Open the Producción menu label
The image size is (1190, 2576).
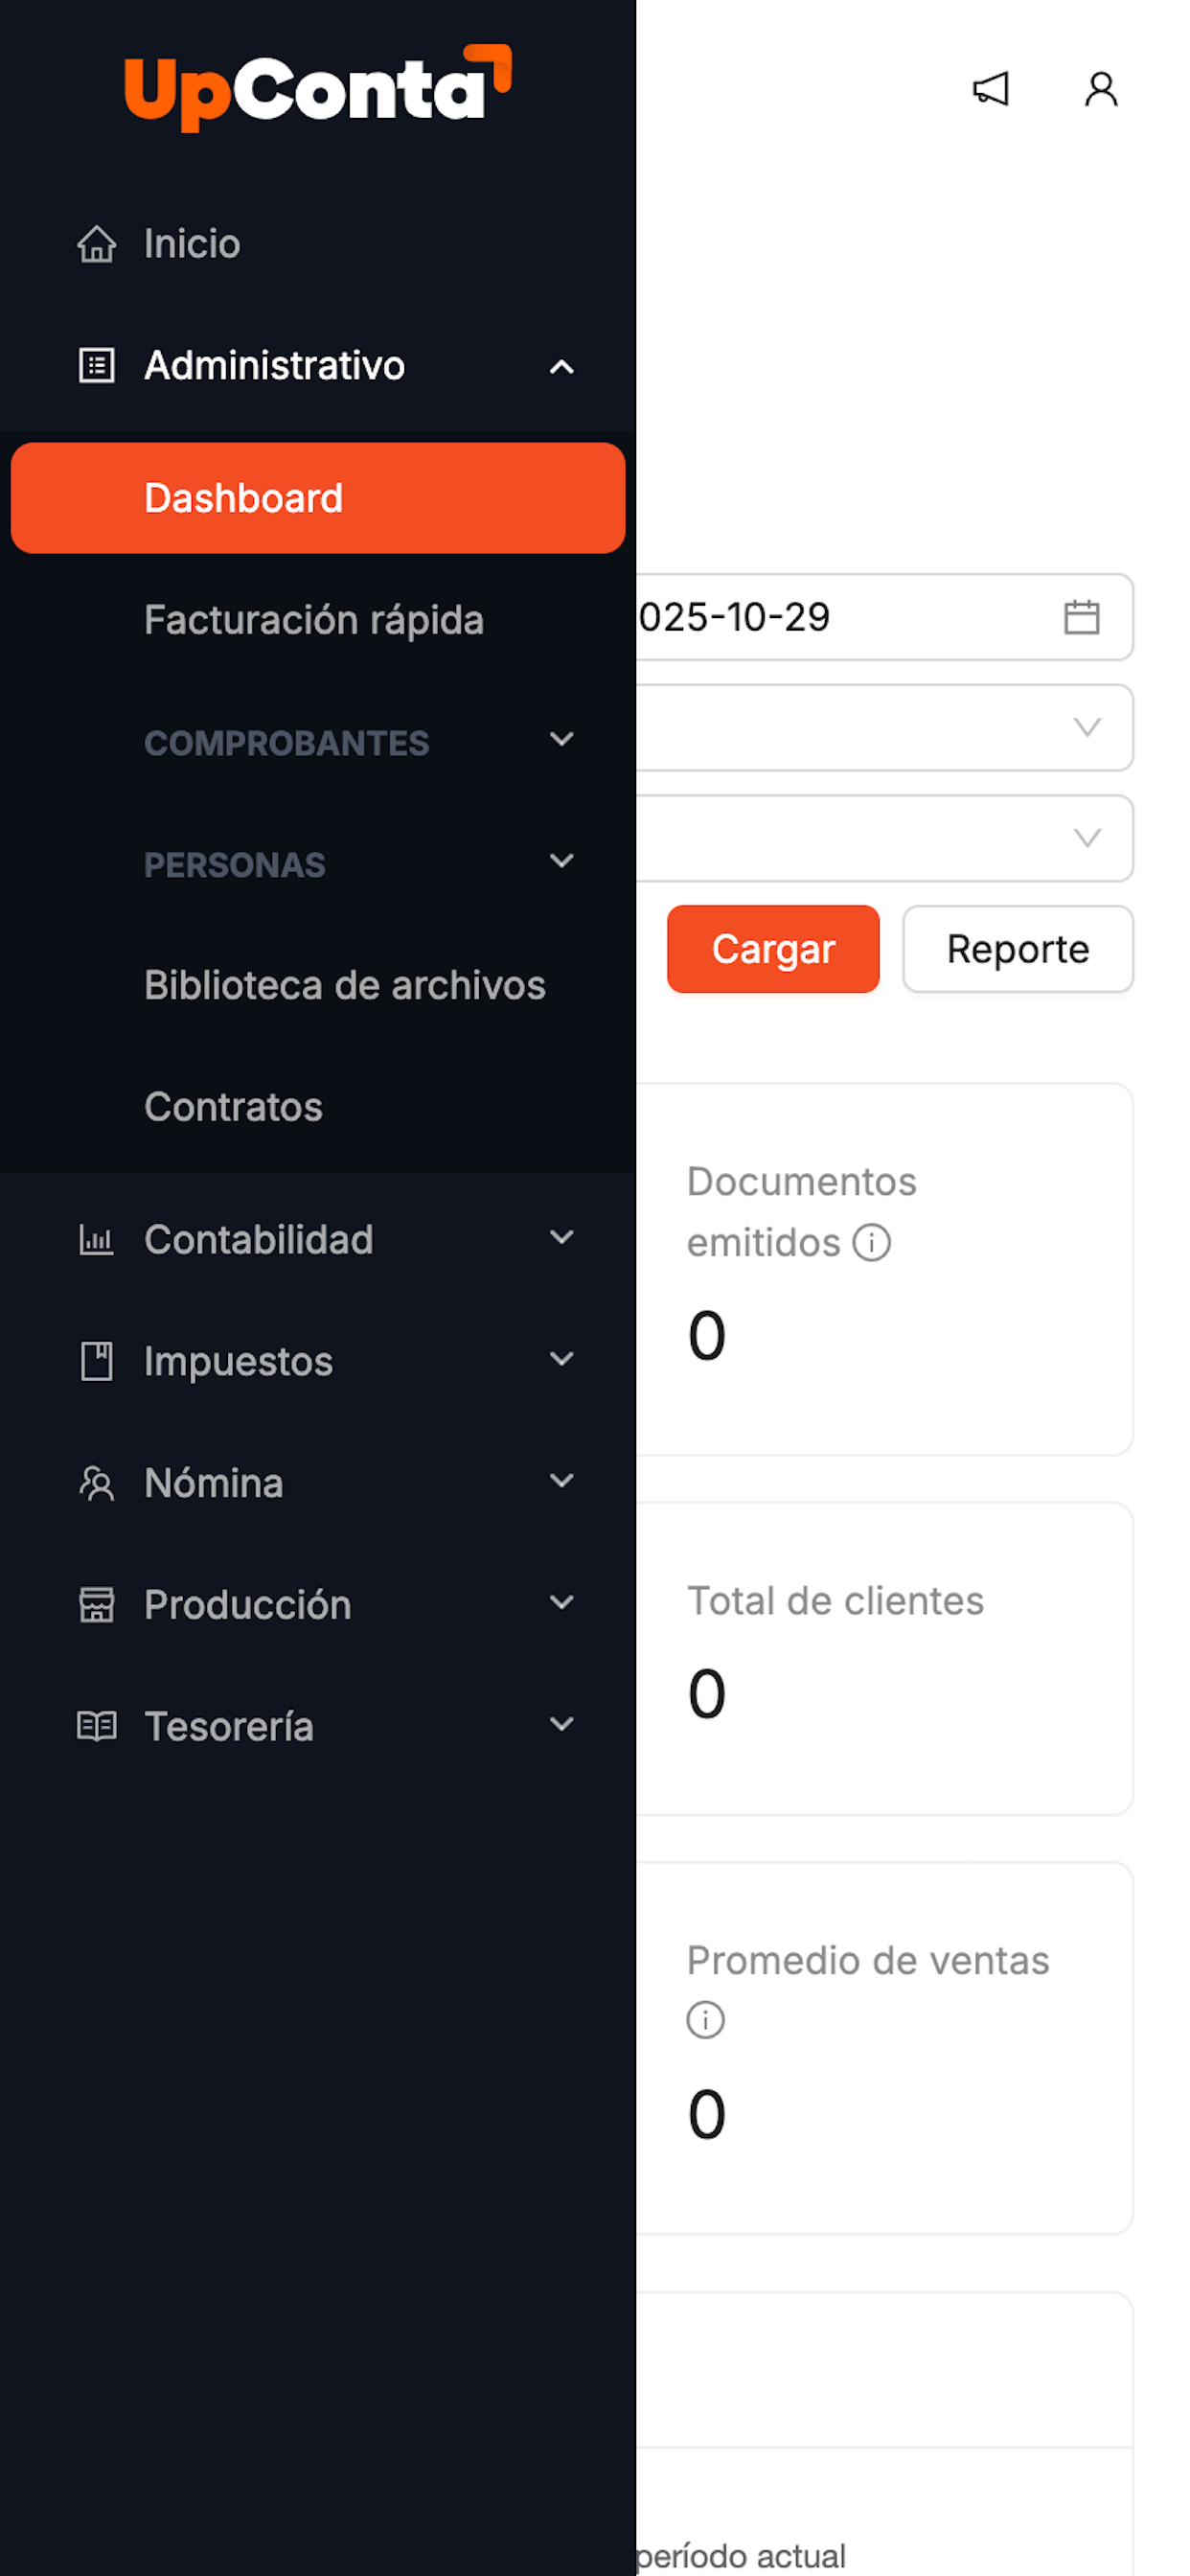248,1605
